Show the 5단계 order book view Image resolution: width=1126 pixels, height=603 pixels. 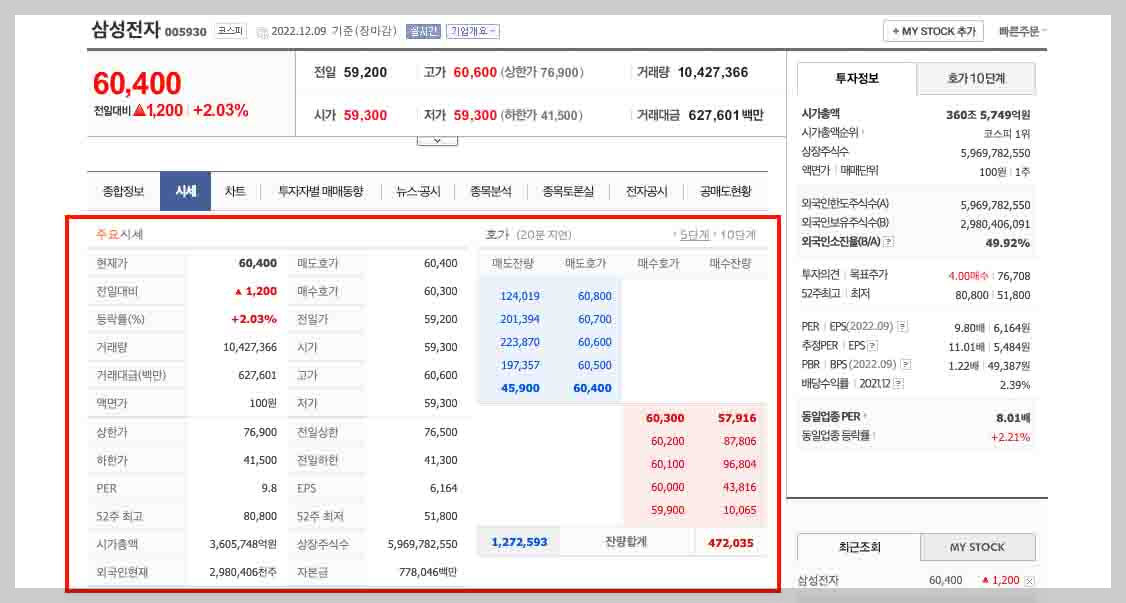[694, 235]
